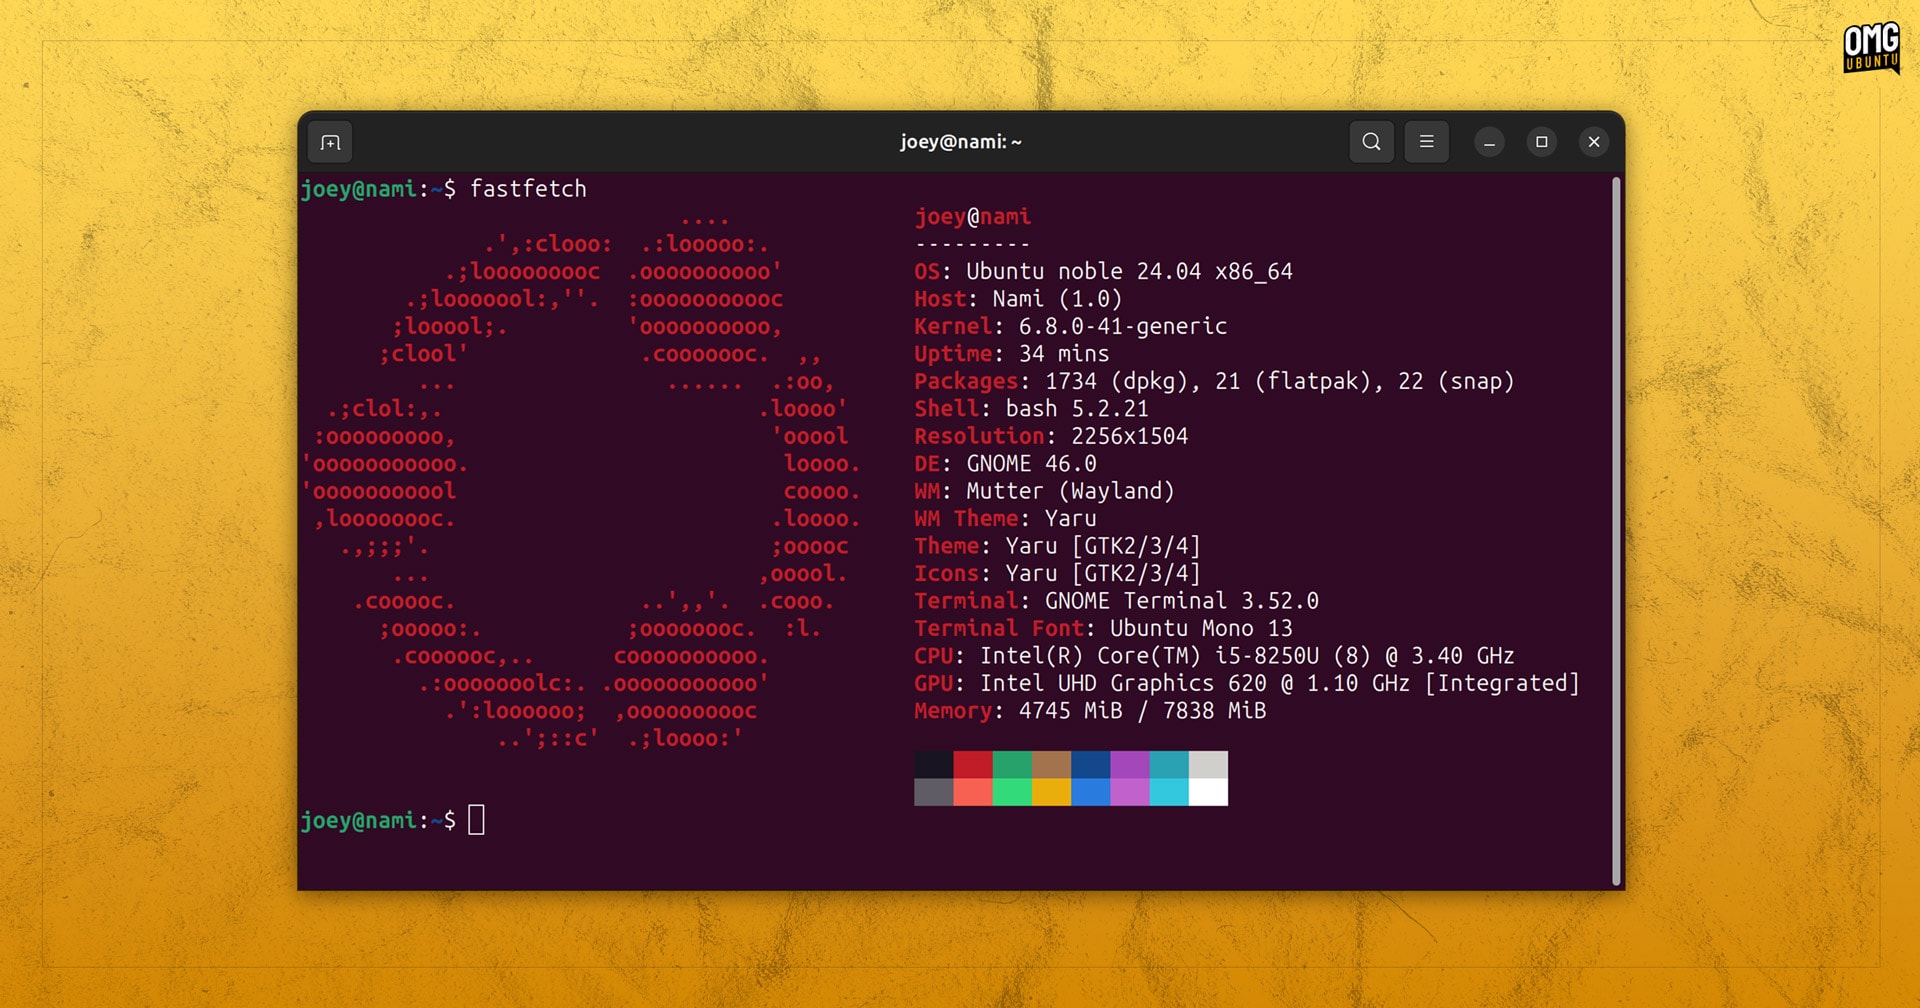Image resolution: width=1920 pixels, height=1008 pixels.
Task: Open the terminal search
Action: (x=1371, y=142)
